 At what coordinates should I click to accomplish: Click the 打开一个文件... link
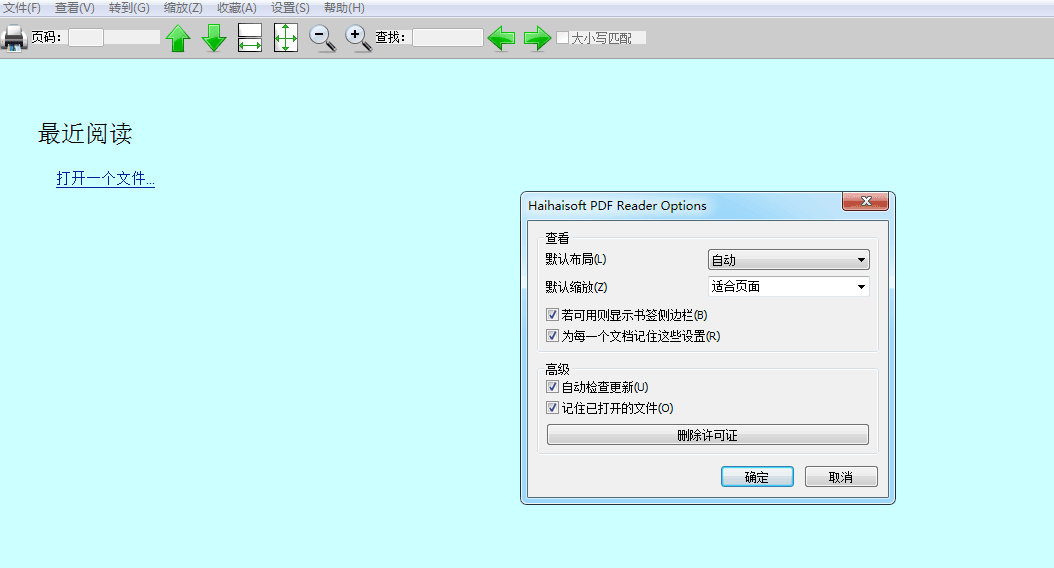click(x=106, y=178)
